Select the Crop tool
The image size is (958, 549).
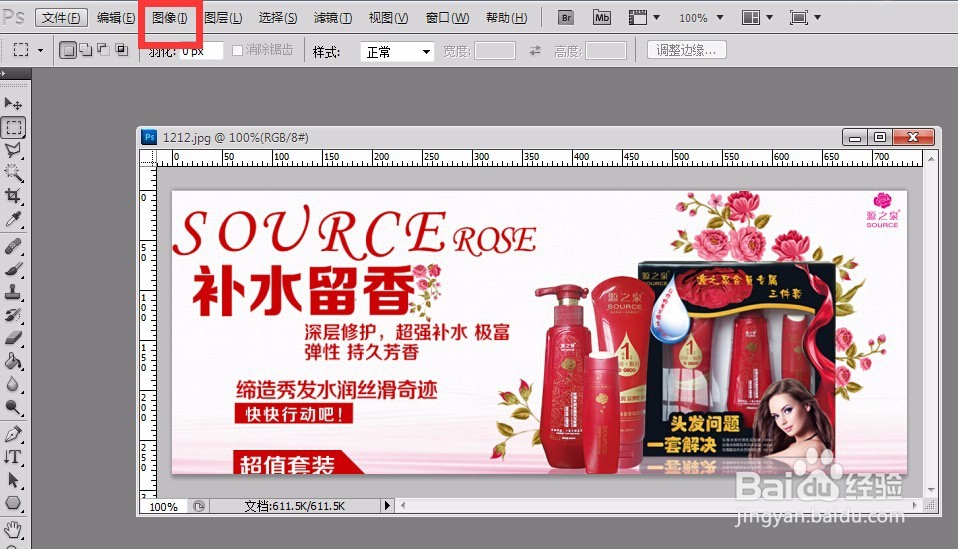coord(13,195)
